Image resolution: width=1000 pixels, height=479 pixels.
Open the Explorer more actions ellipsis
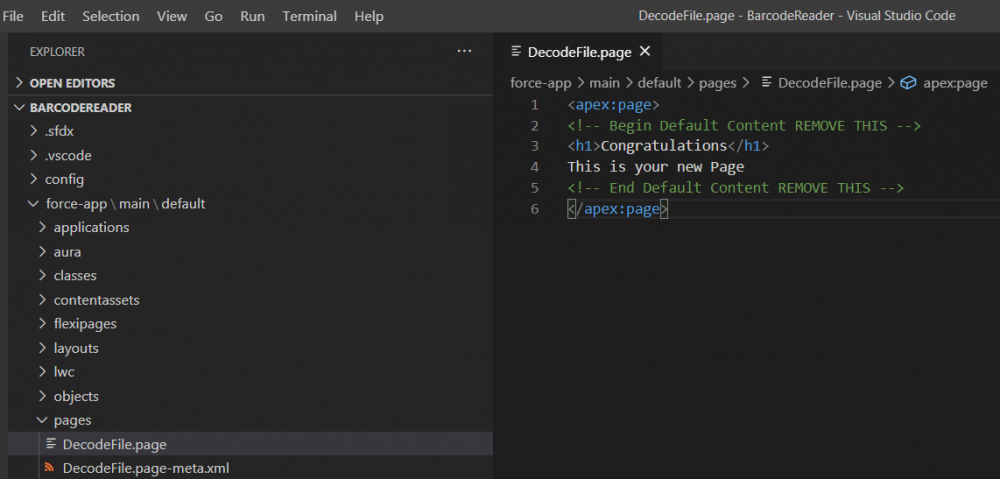tap(463, 51)
